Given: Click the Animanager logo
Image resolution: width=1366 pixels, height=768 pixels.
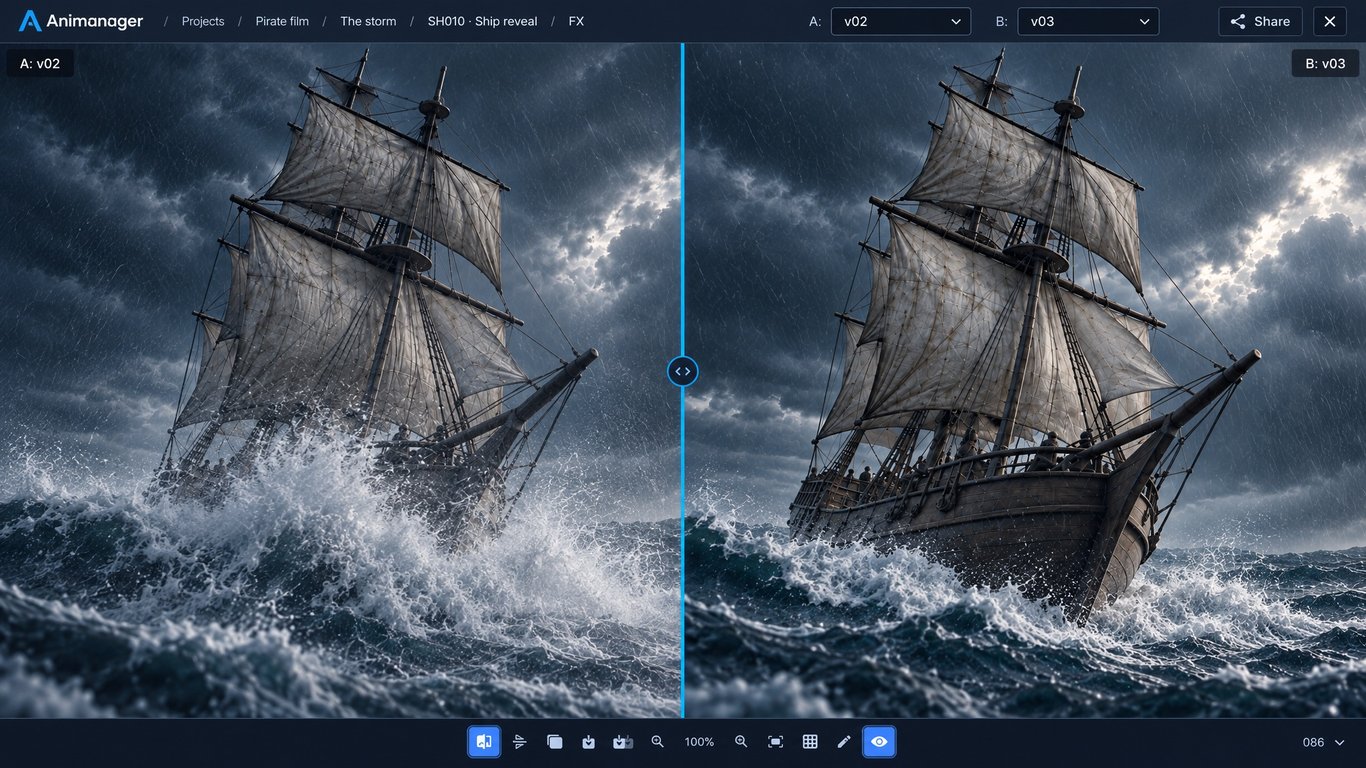Looking at the screenshot, I should pos(81,21).
